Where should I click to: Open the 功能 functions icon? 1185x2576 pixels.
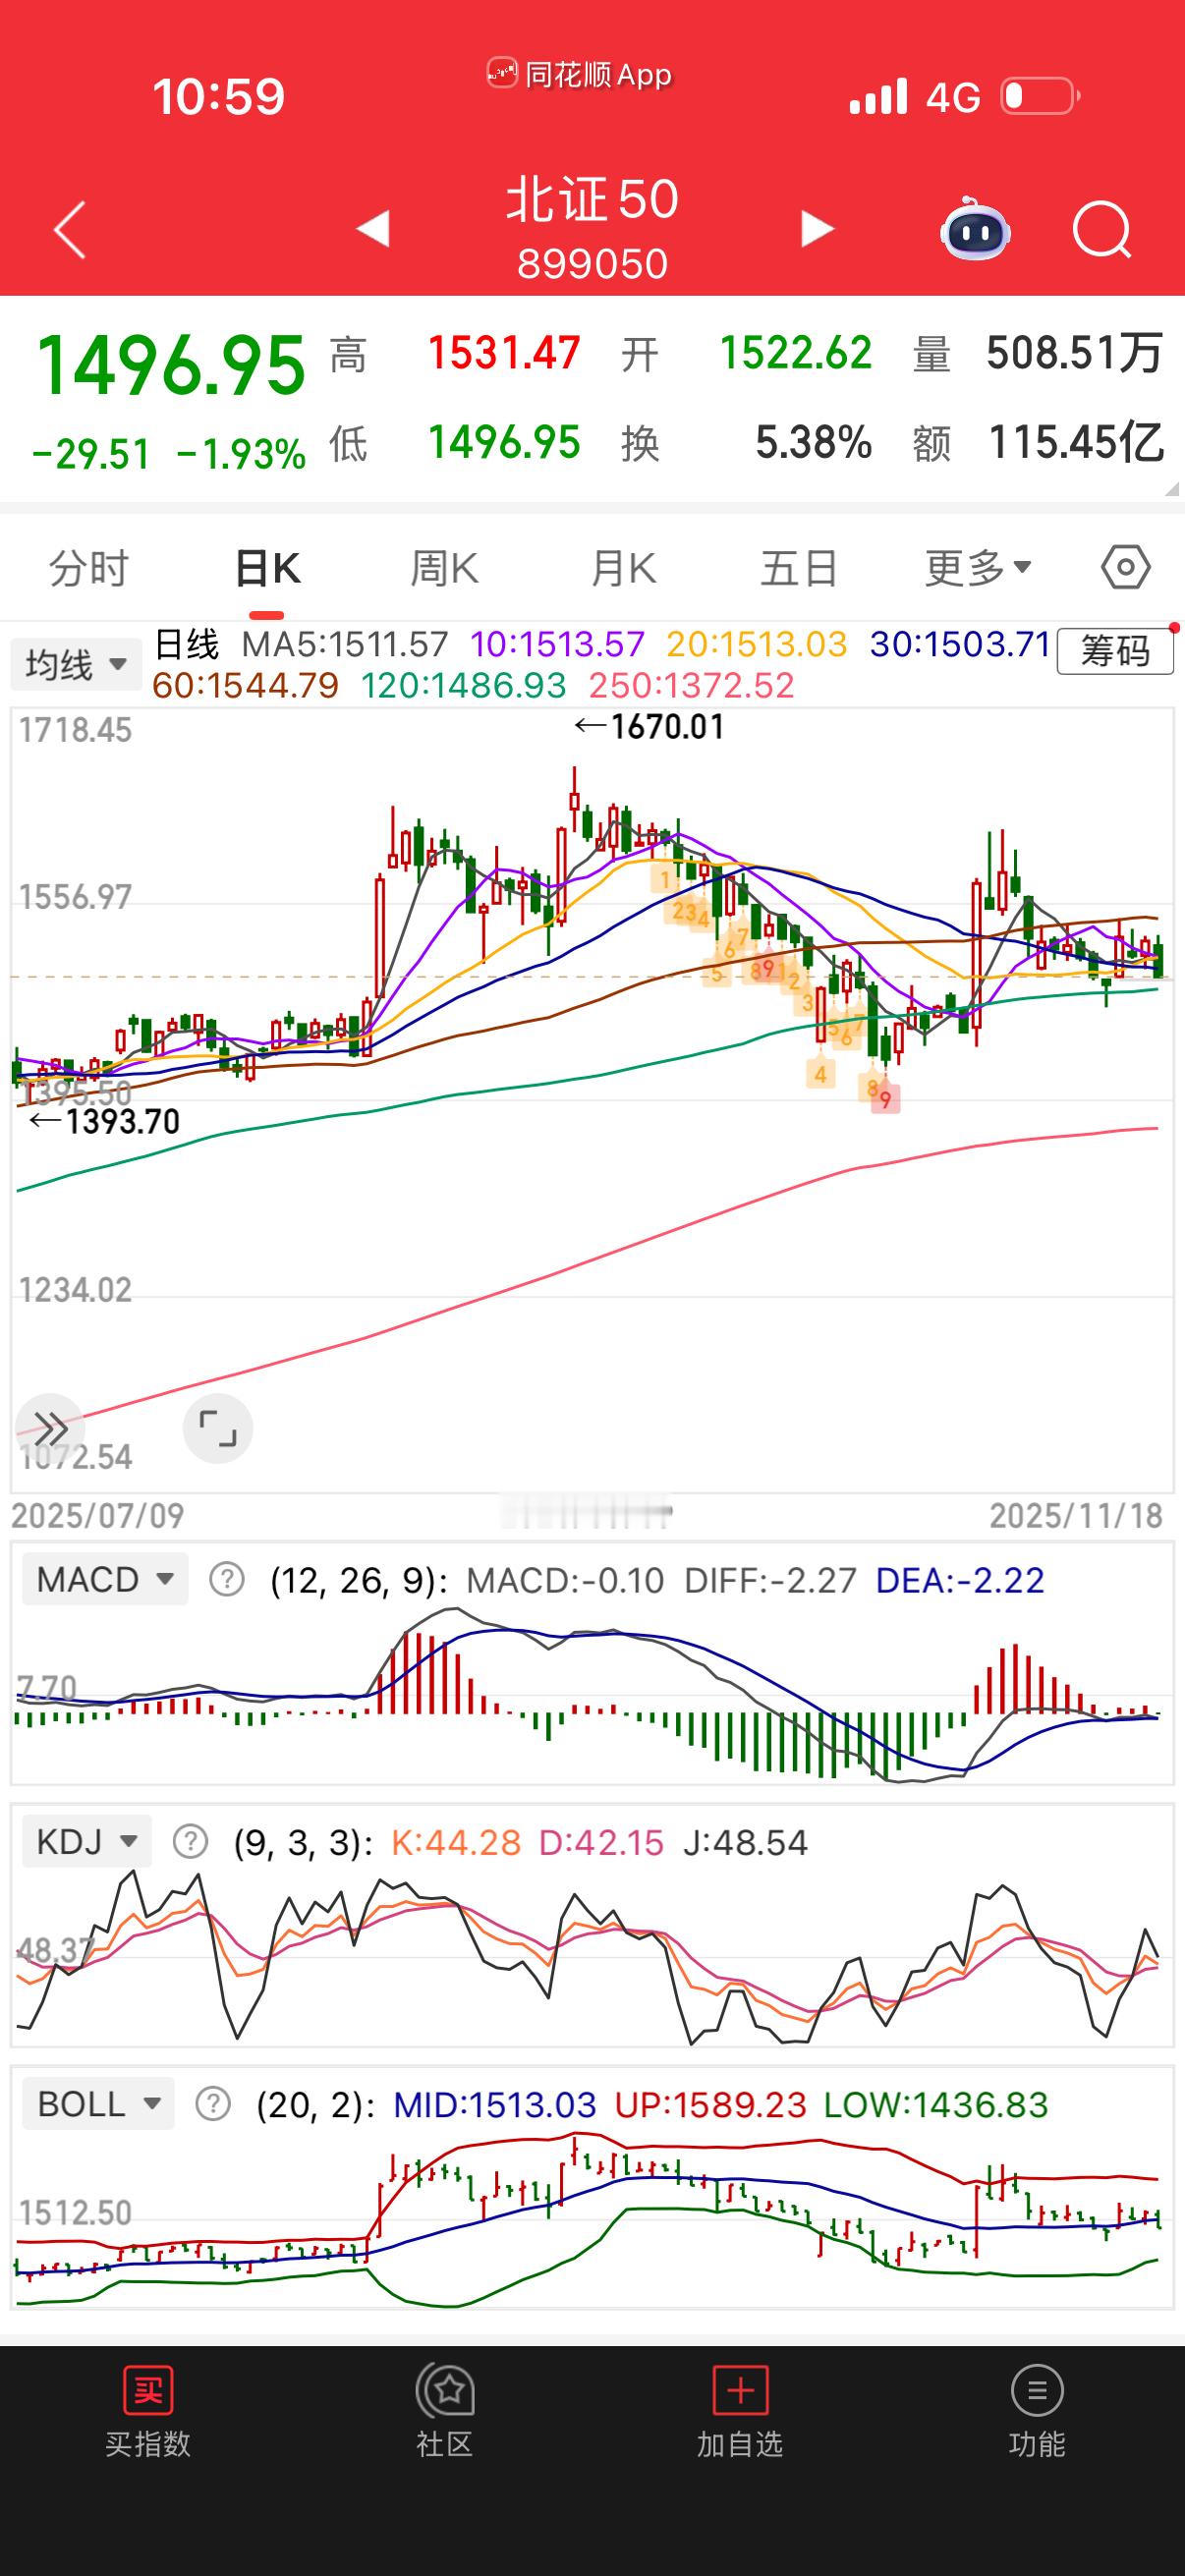(x=1037, y=2390)
